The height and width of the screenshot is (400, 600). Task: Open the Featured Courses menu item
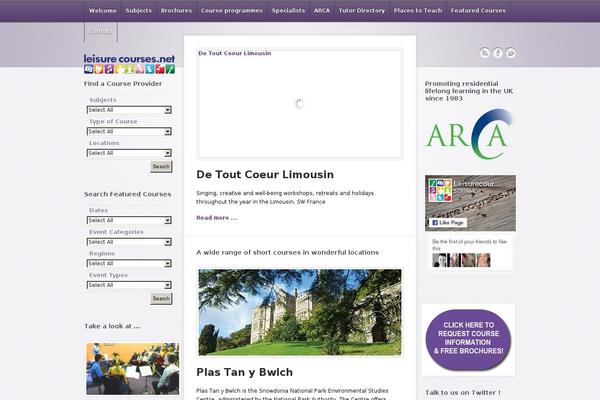pyautogui.click(x=478, y=11)
